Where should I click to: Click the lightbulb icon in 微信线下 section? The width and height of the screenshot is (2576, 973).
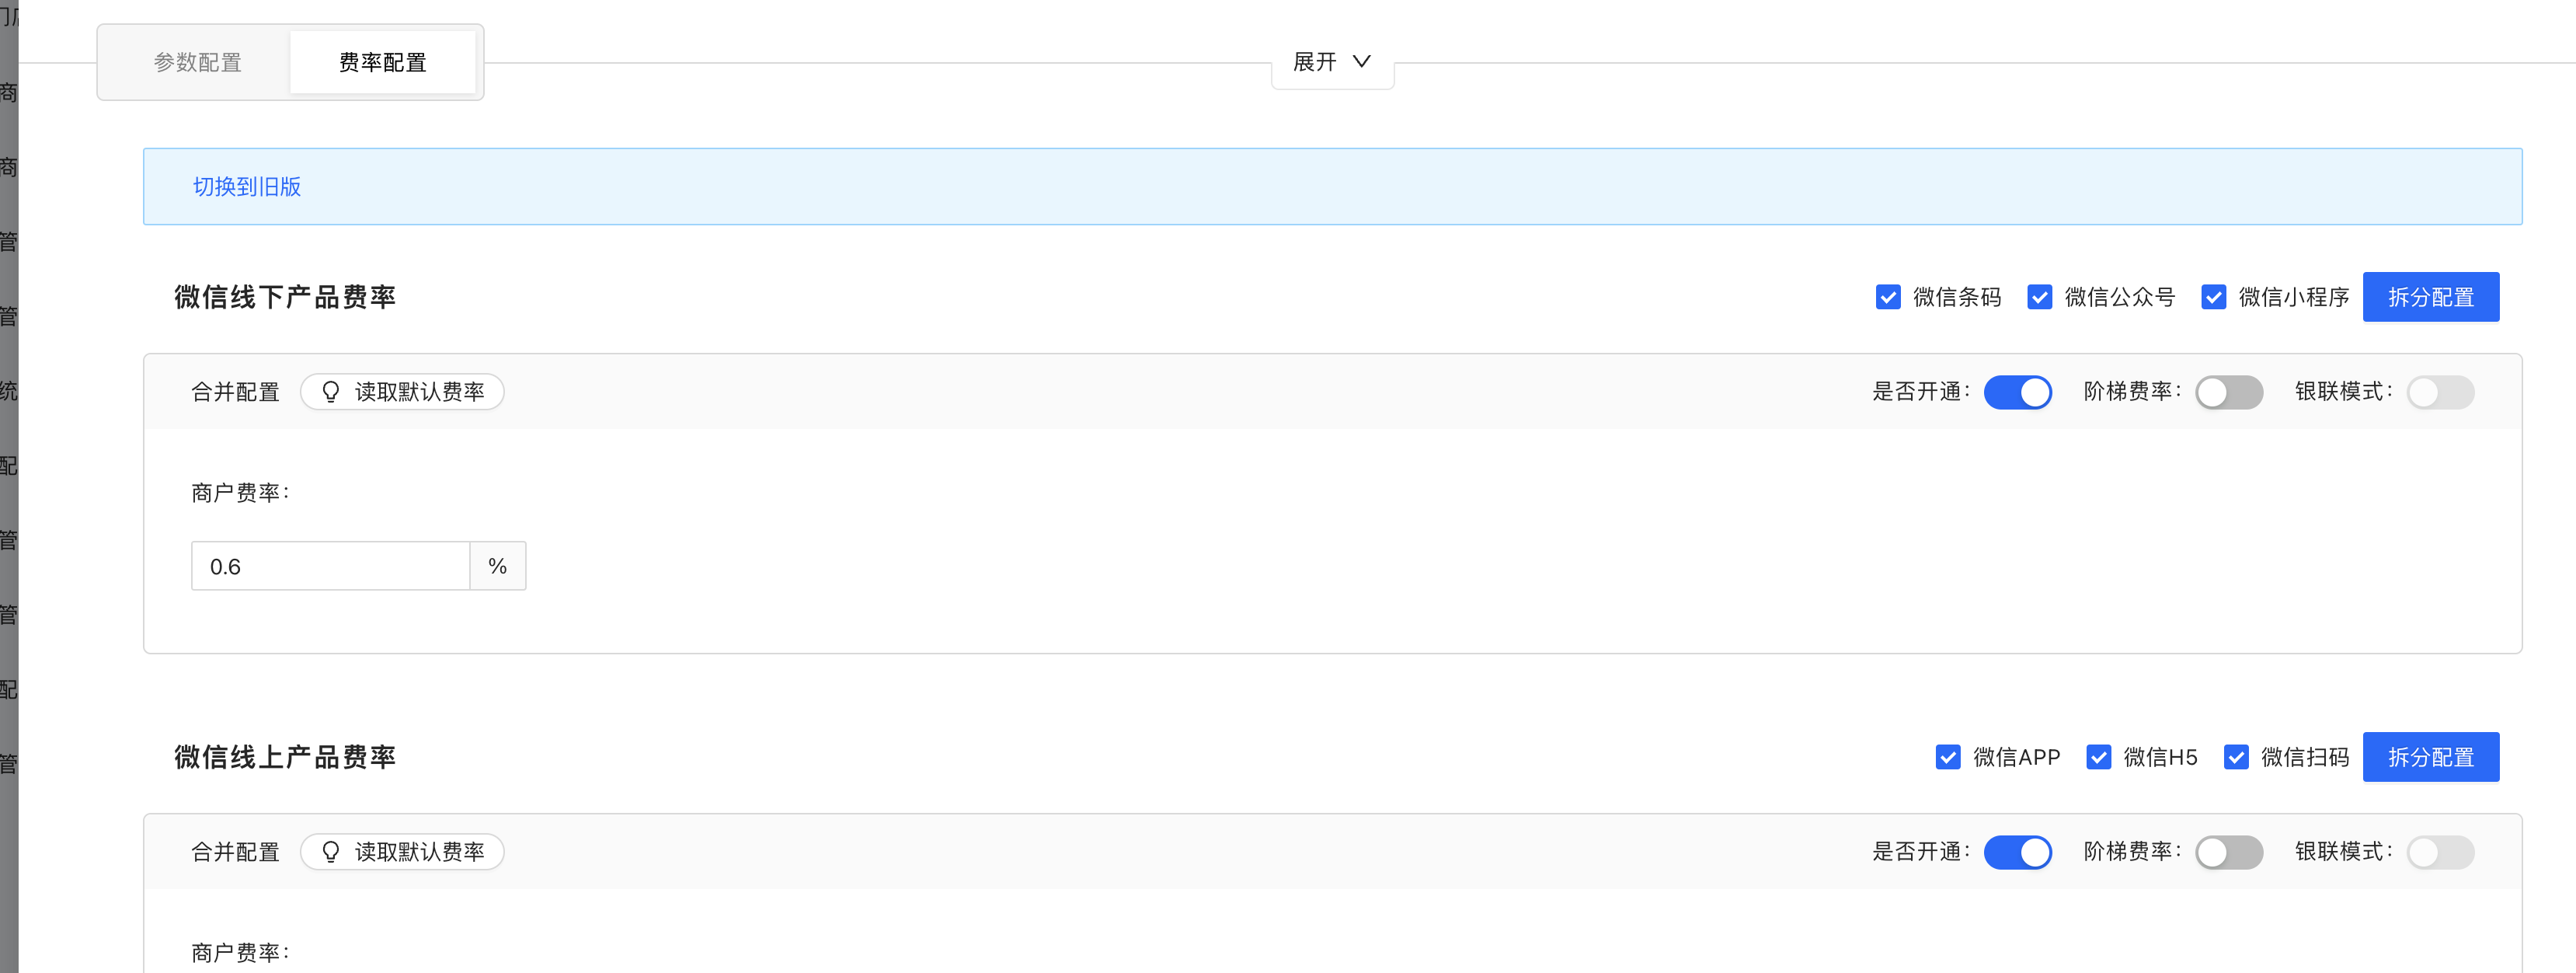click(x=330, y=391)
